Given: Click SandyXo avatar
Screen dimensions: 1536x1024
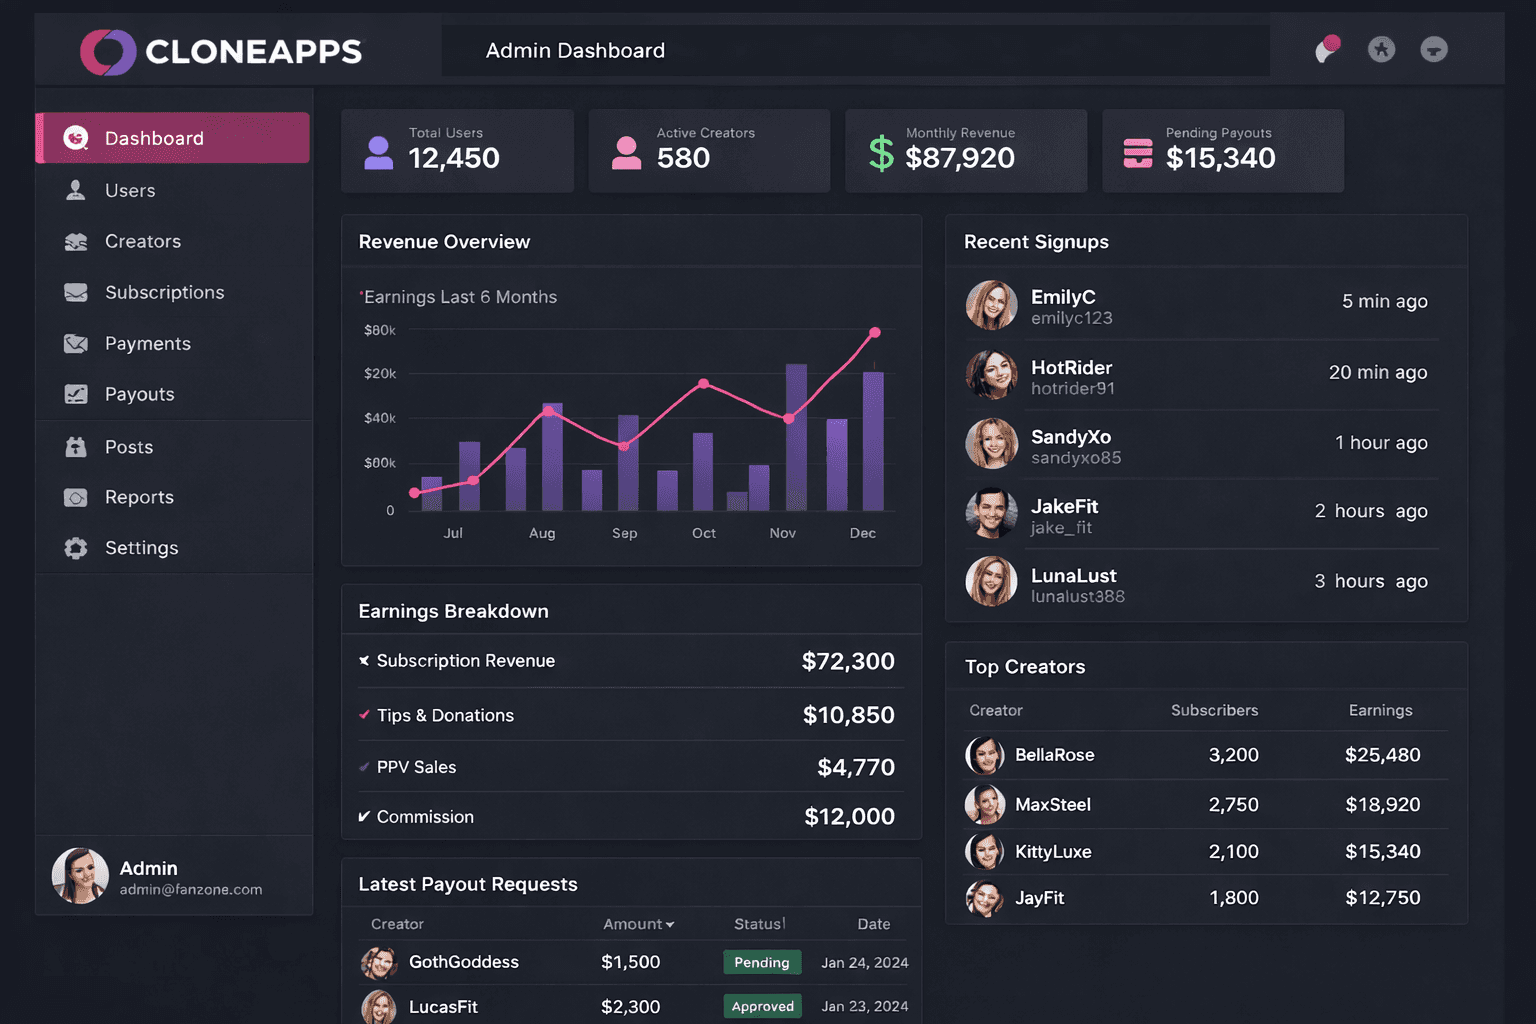Looking at the screenshot, I should tap(991, 443).
